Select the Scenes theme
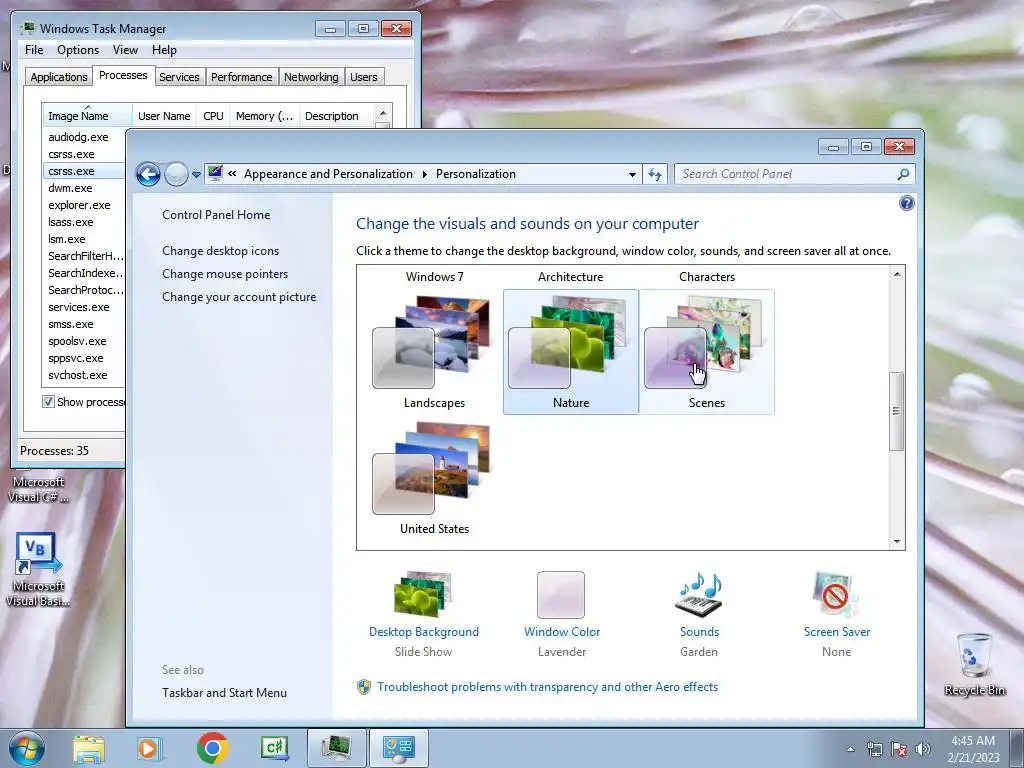This screenshot has width=1024, height=768. (x=707, y=351)
